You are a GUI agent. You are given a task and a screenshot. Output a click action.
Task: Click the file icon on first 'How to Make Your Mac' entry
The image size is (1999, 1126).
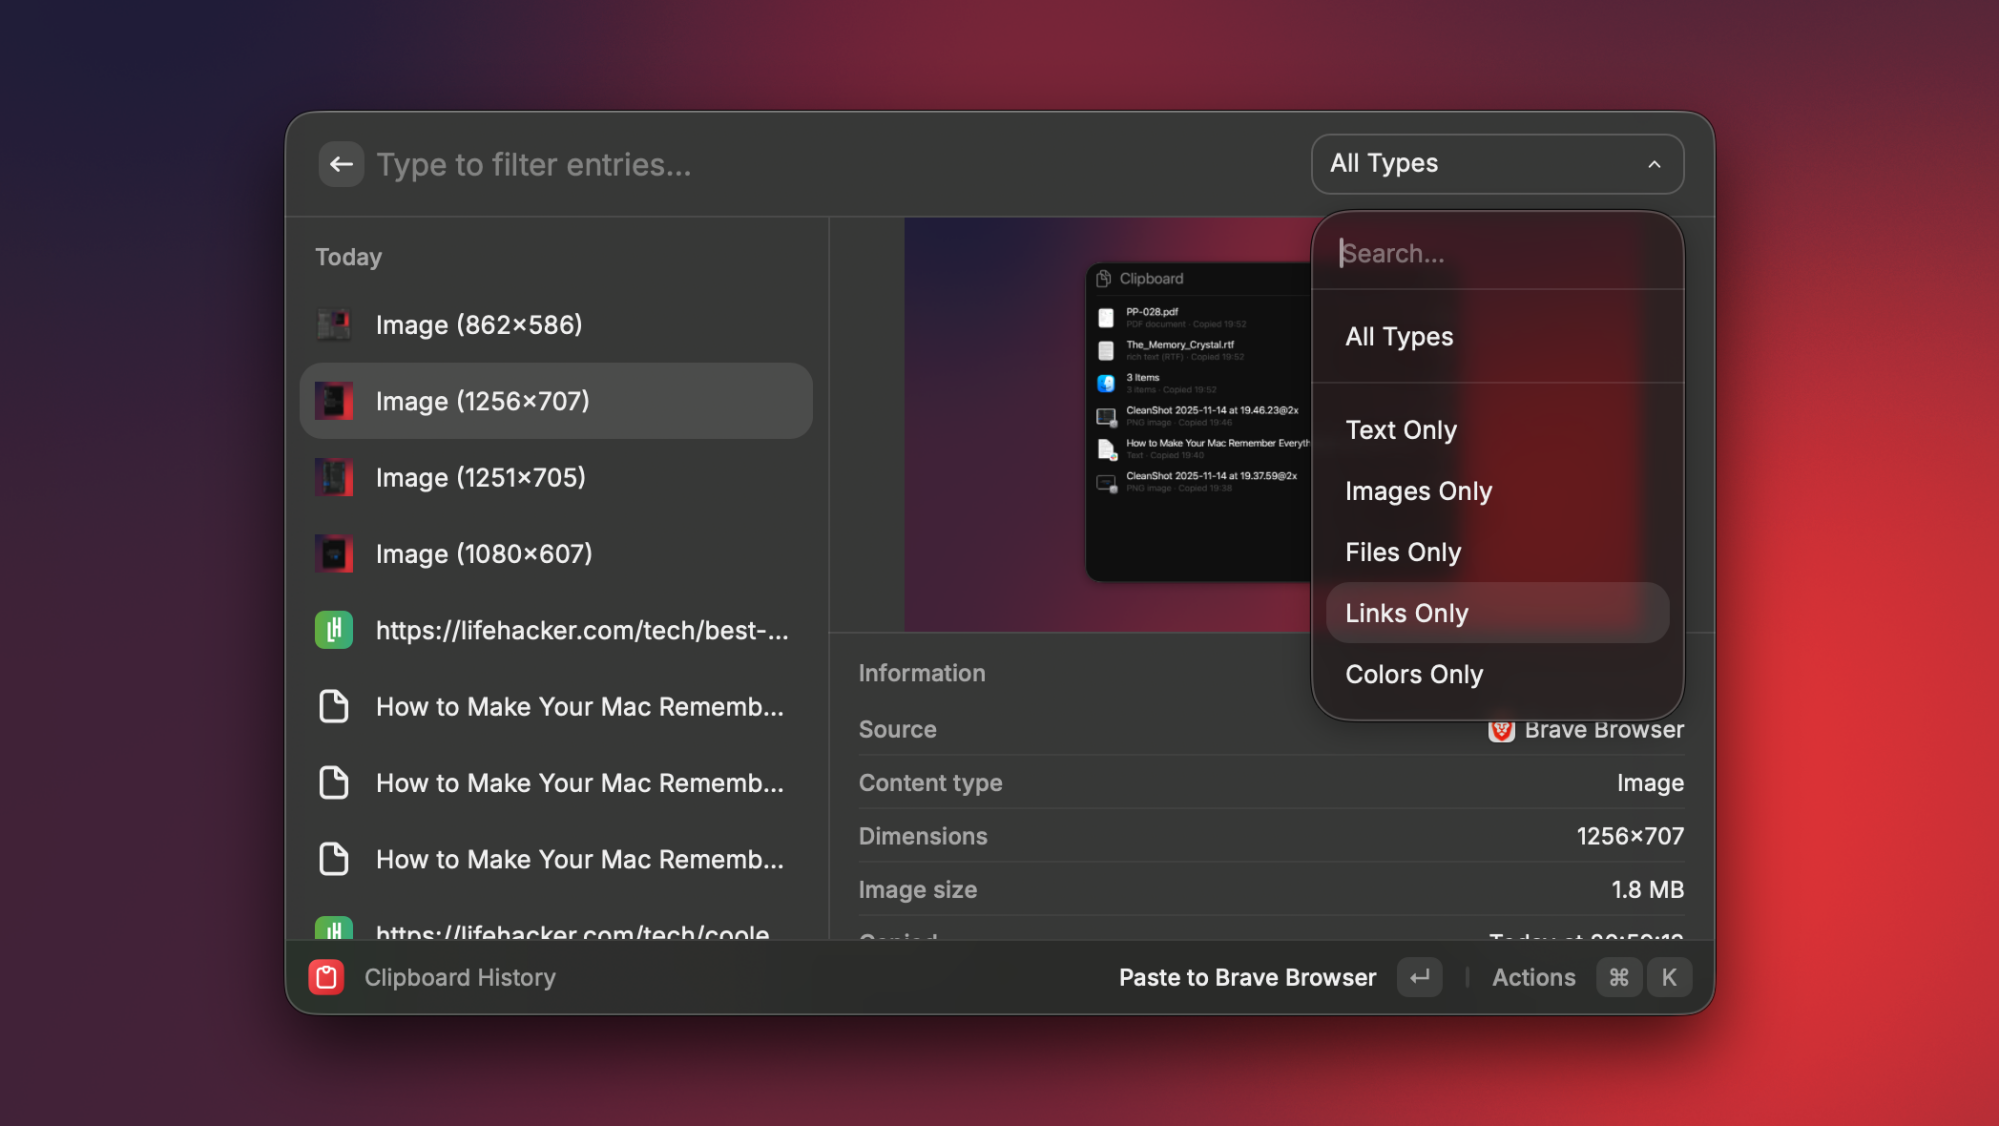click(x=334, y=706)
